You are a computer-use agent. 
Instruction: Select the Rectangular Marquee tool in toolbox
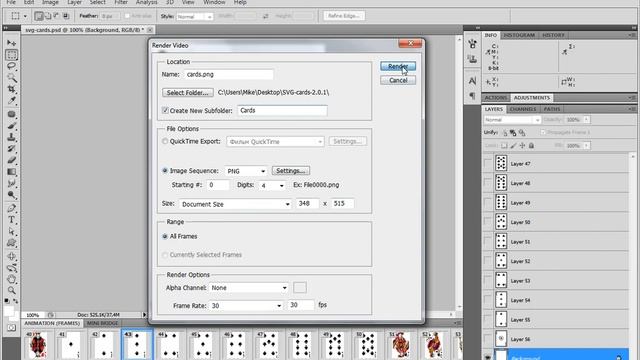[11, 55]
